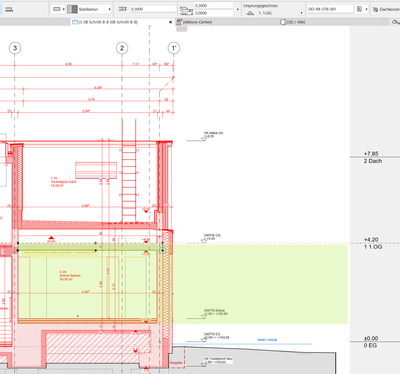Click the 3D / Alle tab icon

[x=283, y=22]
